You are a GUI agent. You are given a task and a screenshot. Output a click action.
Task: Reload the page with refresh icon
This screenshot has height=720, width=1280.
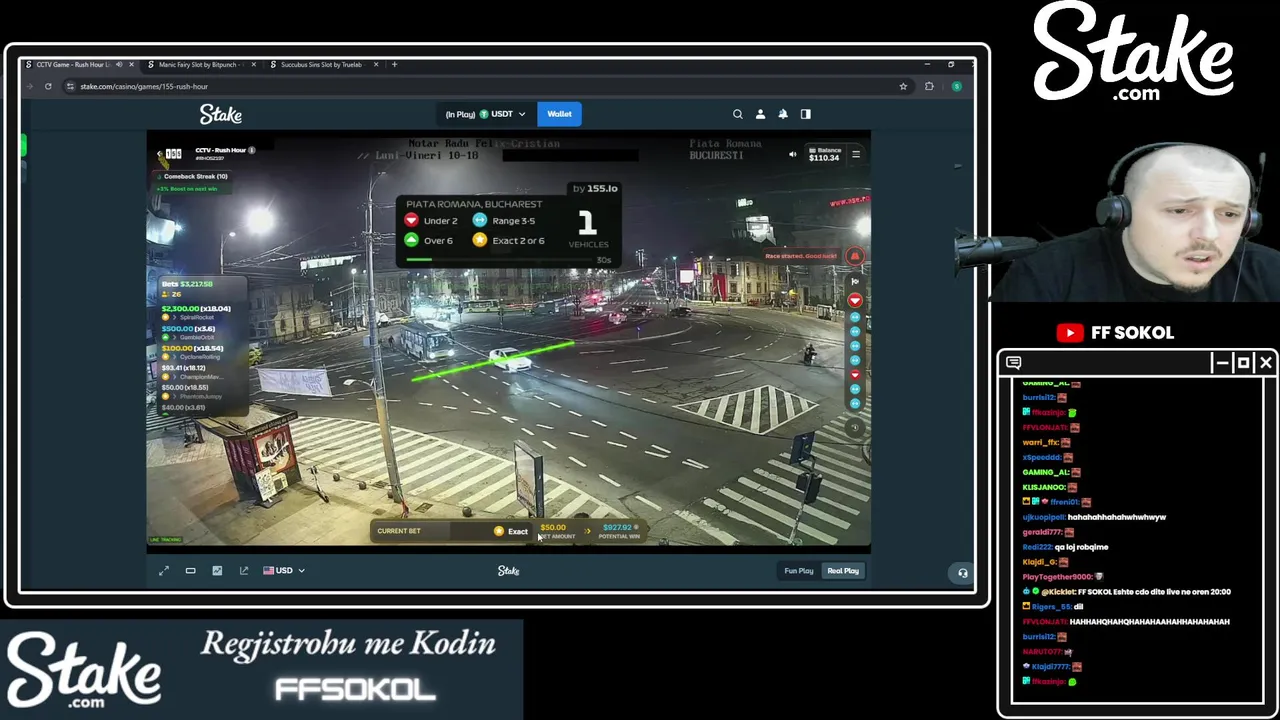(x=48, y=87)
